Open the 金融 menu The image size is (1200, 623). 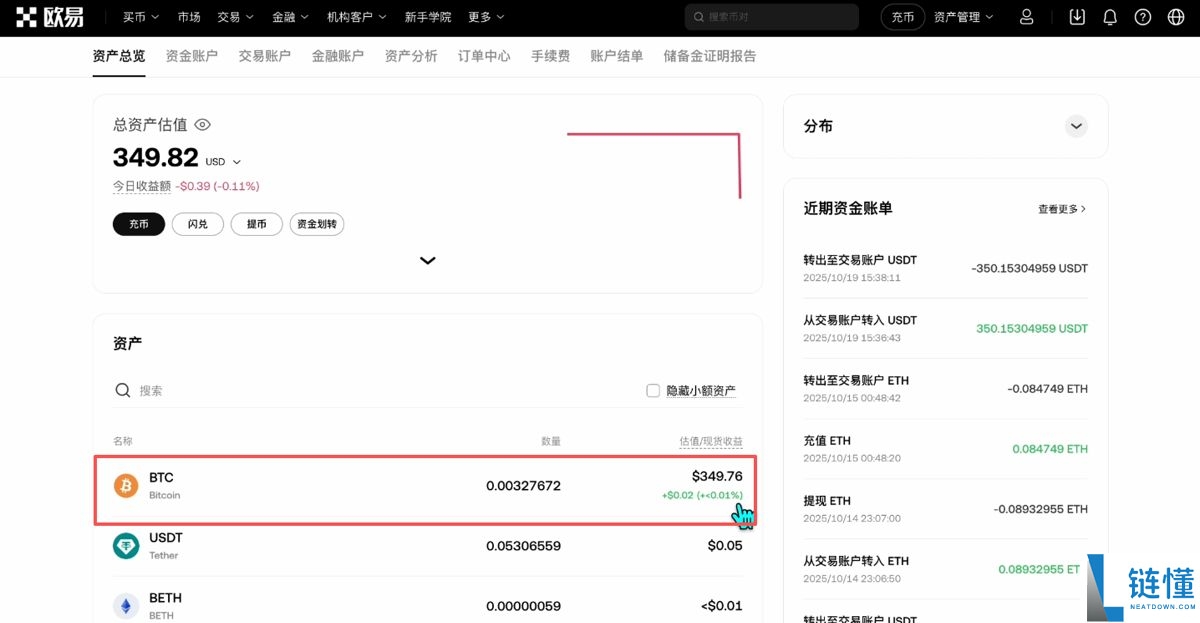tap(289, 16)
